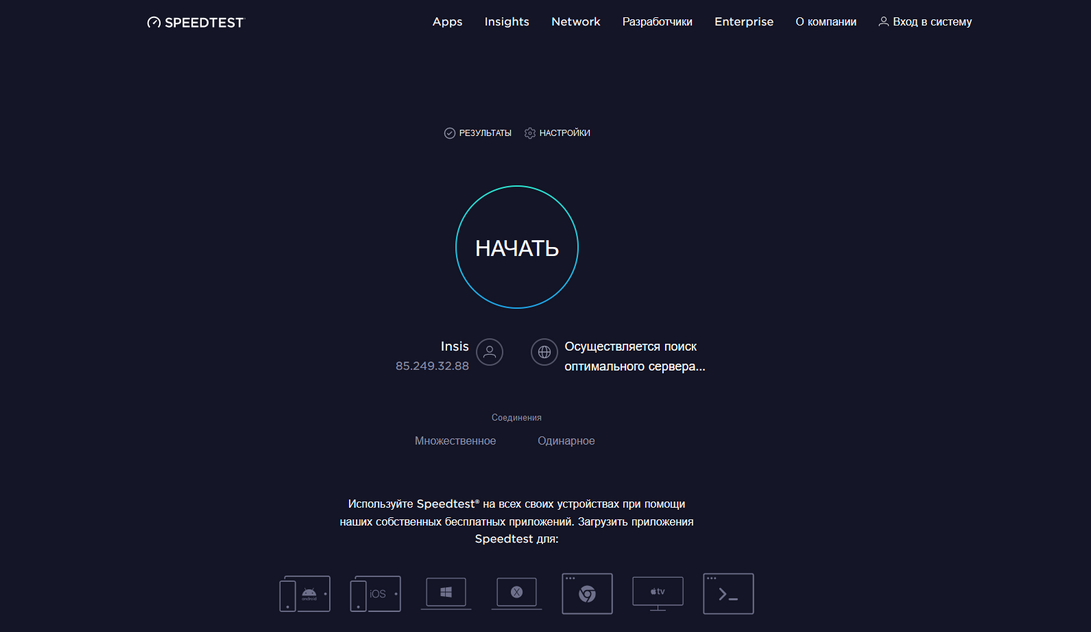
Task: Open the Windows app download icon
Action: click(x=446, y=594)
